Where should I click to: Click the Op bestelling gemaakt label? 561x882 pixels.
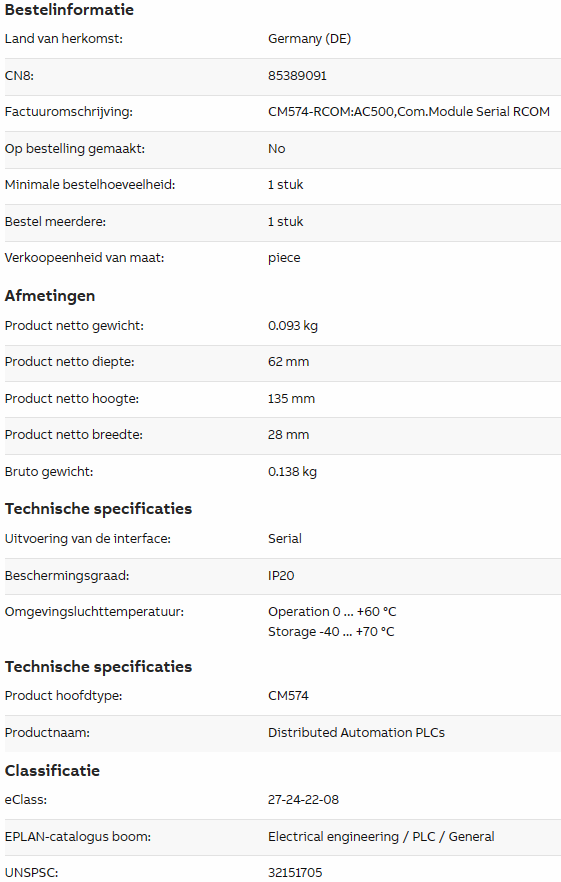pos(75,149)
